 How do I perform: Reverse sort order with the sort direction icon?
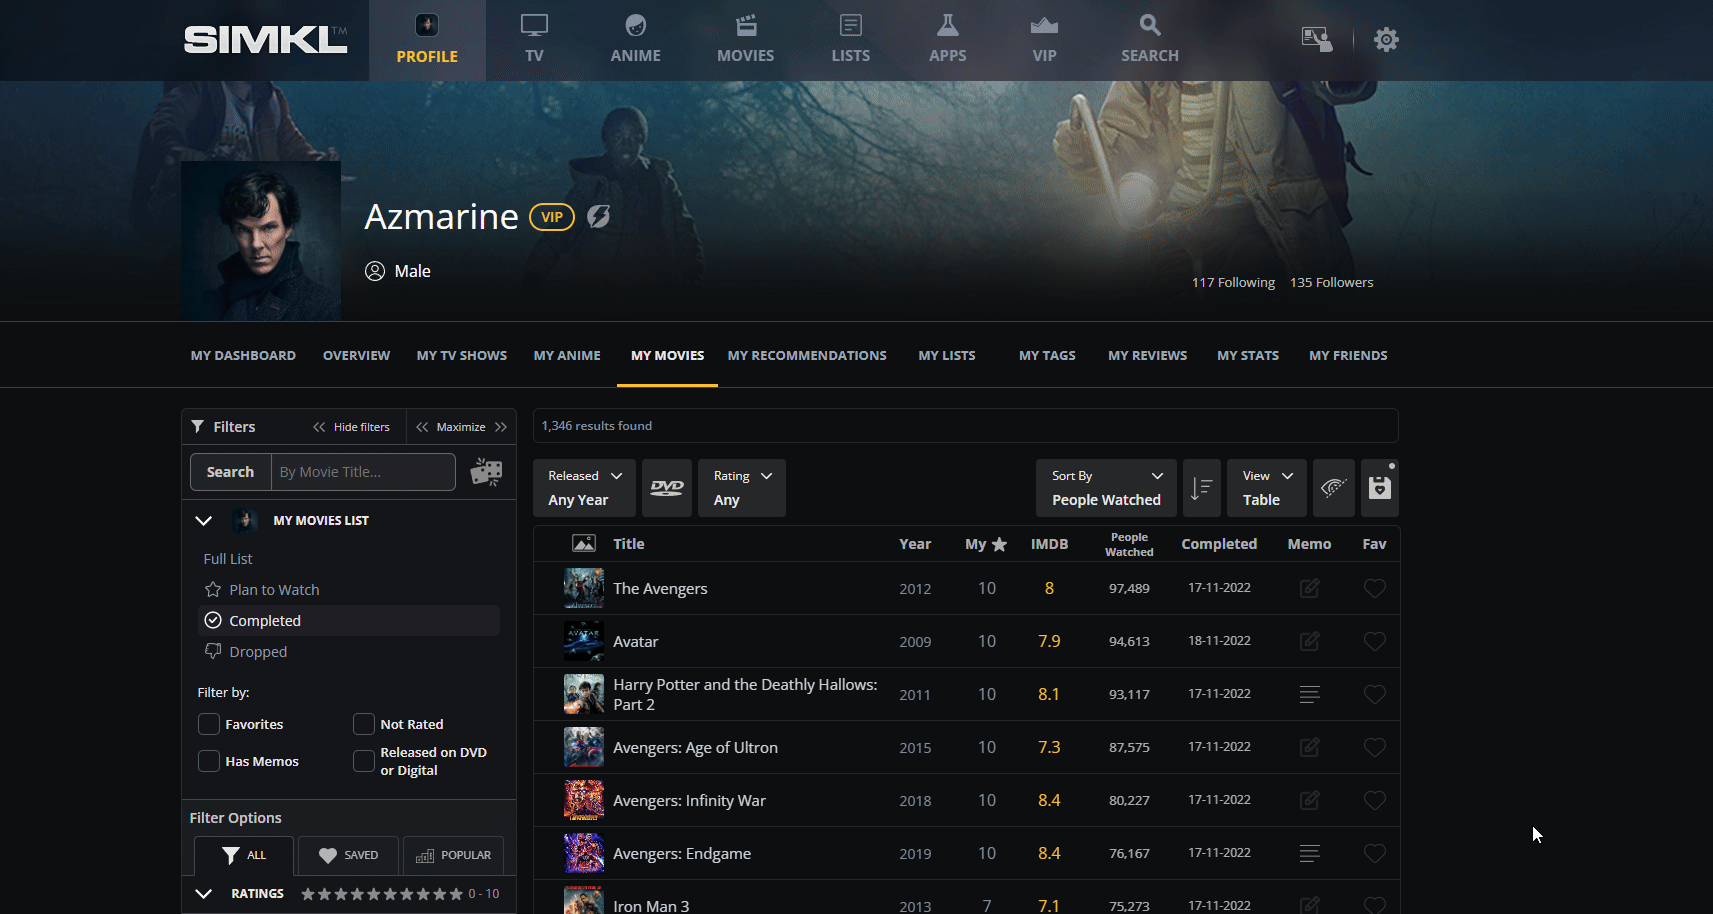1201,488
